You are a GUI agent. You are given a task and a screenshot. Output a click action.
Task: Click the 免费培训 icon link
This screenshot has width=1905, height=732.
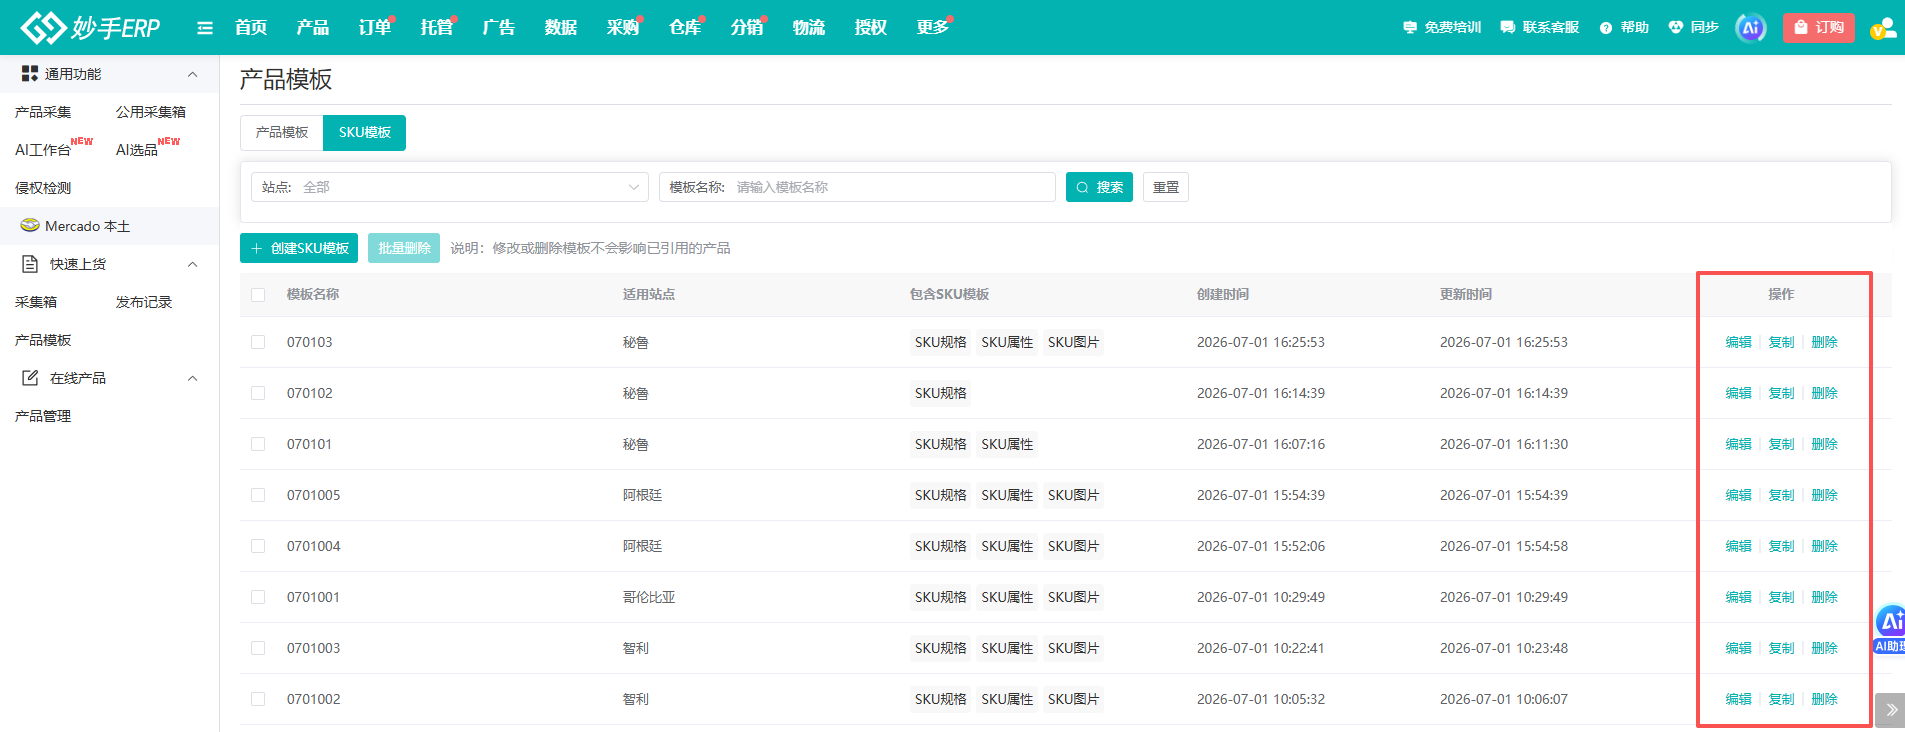click(x=1442, y=27)
